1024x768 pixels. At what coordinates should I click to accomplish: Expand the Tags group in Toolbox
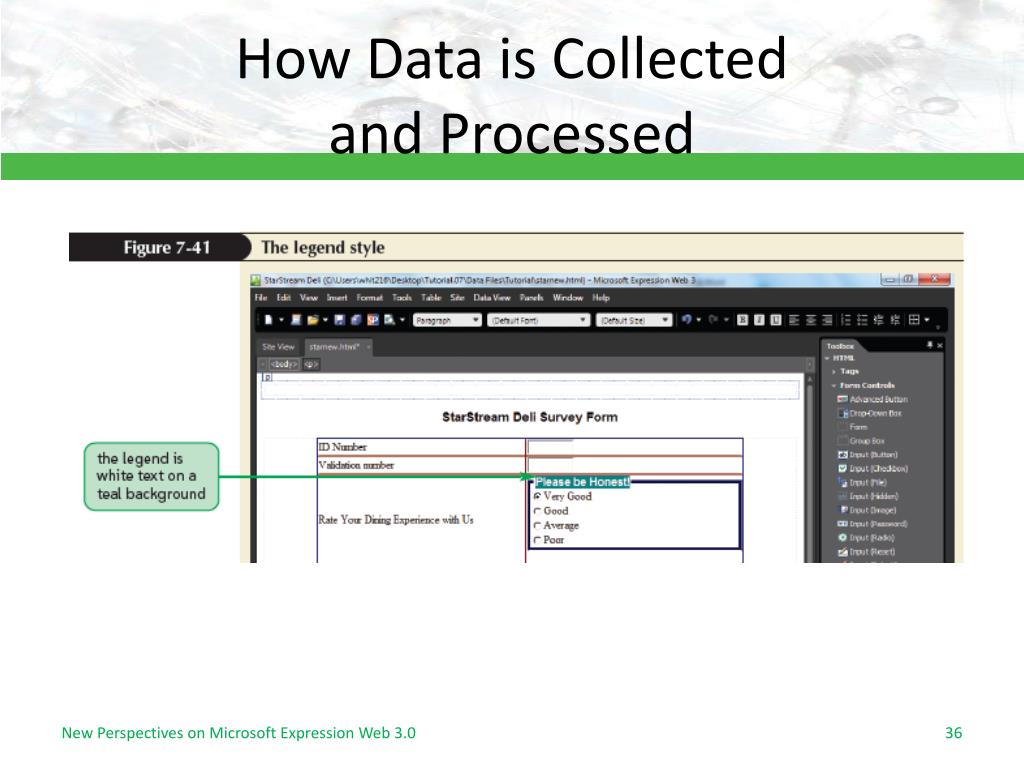pyautogui.click(x=834, y=372)
